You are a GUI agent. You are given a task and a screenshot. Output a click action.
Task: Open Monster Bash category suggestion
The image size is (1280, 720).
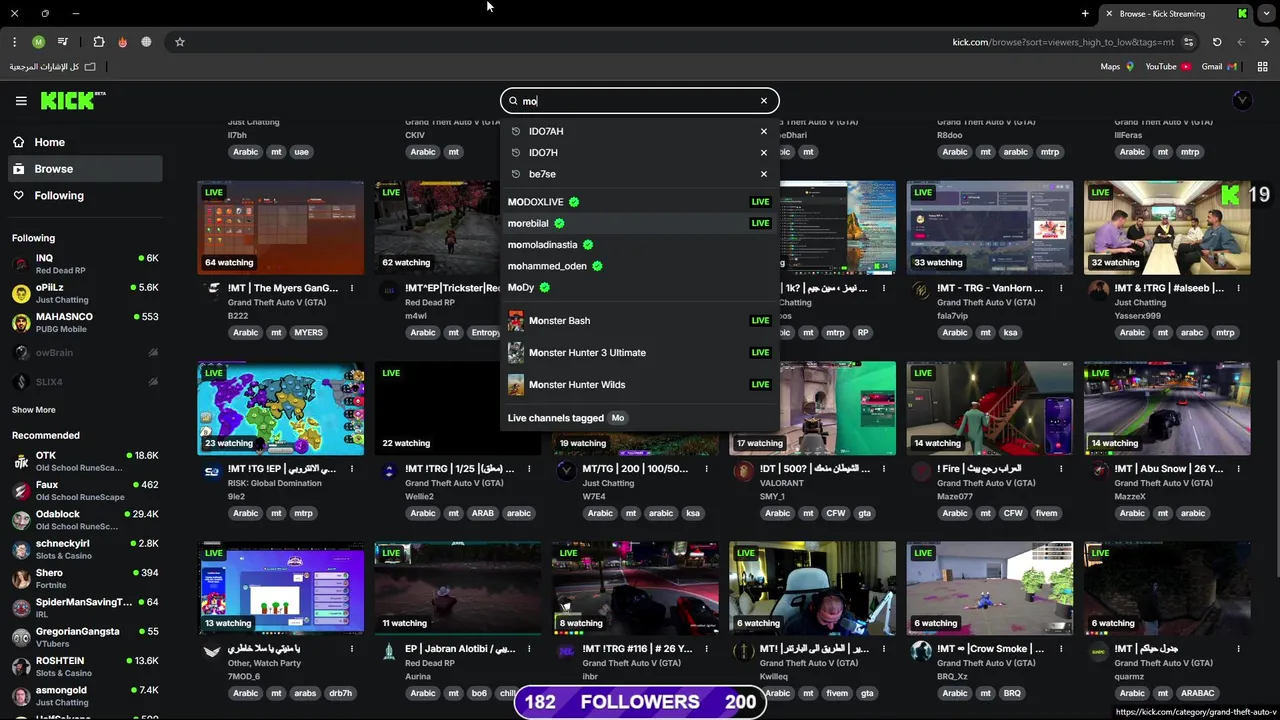[x=639, y=321]
